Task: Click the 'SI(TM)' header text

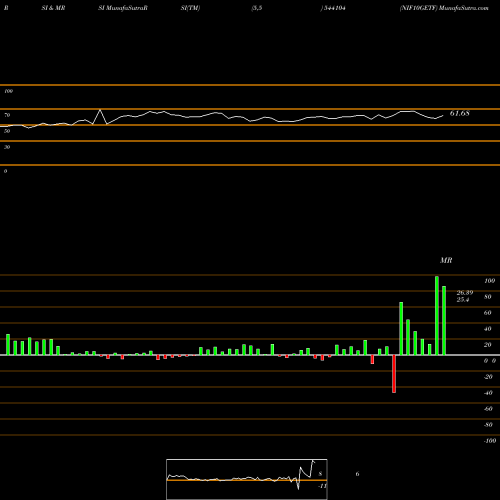Action: [190, 8]
